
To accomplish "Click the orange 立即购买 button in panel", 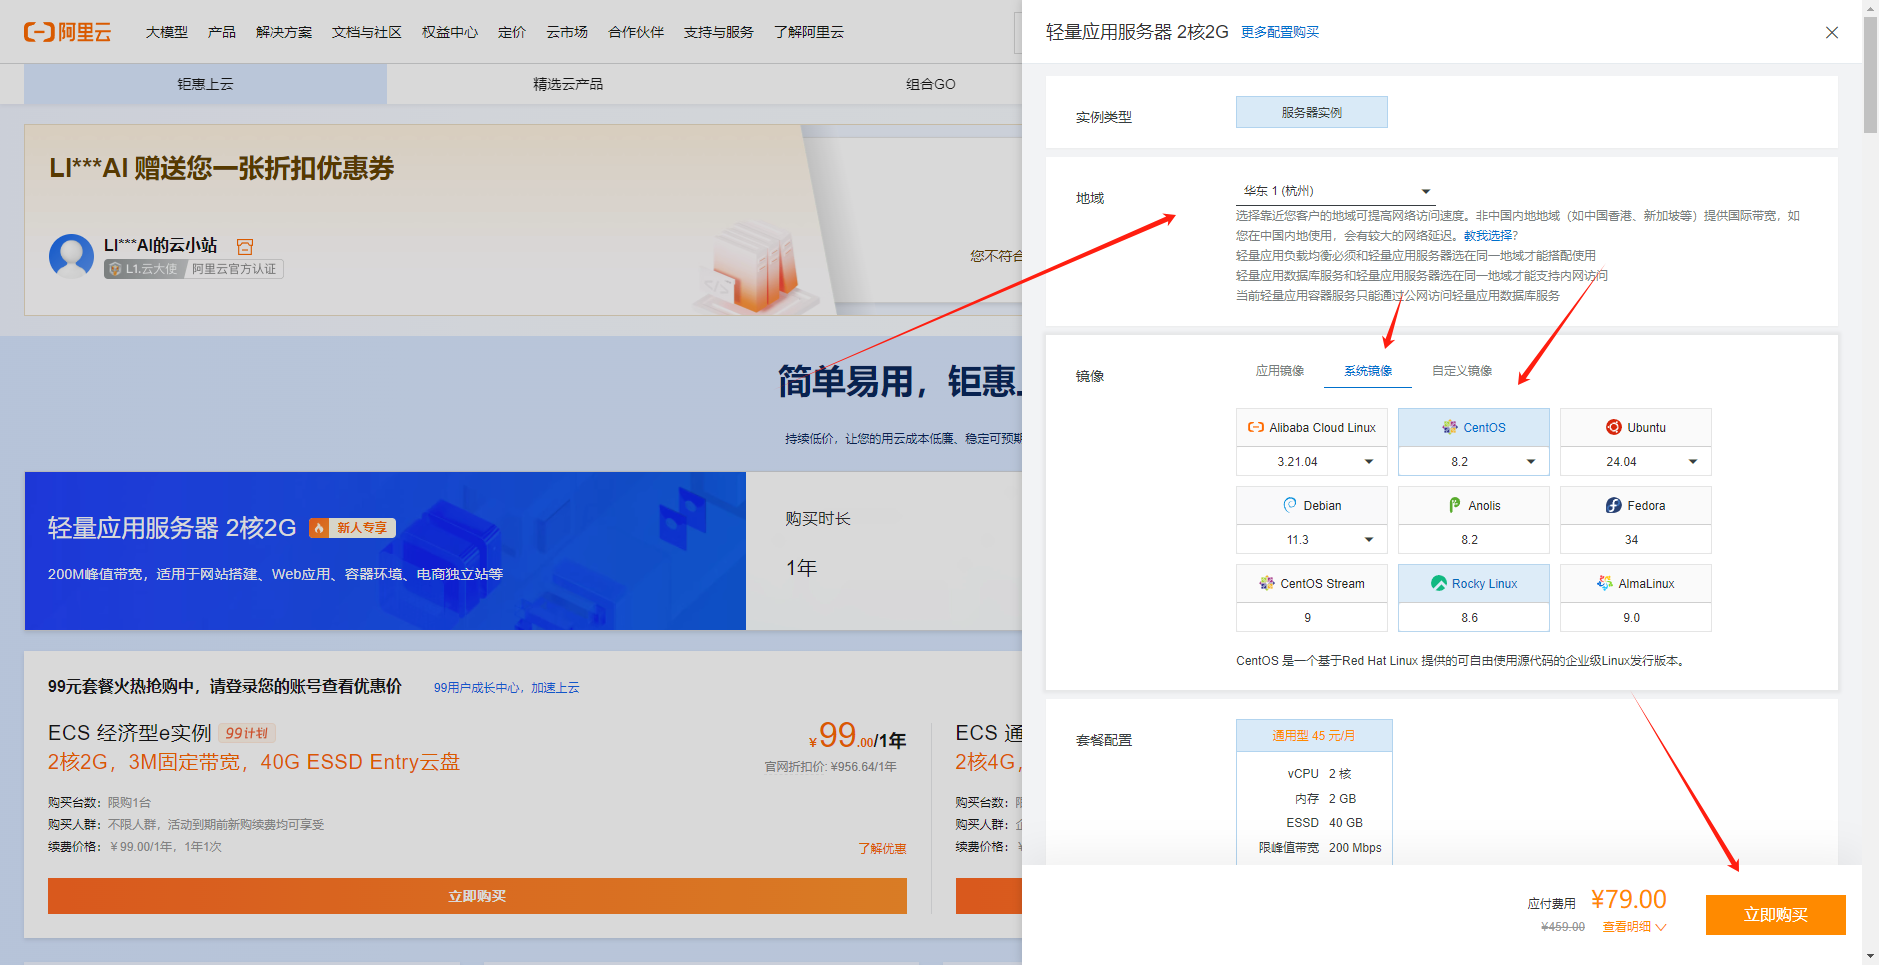I will (1775, 915).
